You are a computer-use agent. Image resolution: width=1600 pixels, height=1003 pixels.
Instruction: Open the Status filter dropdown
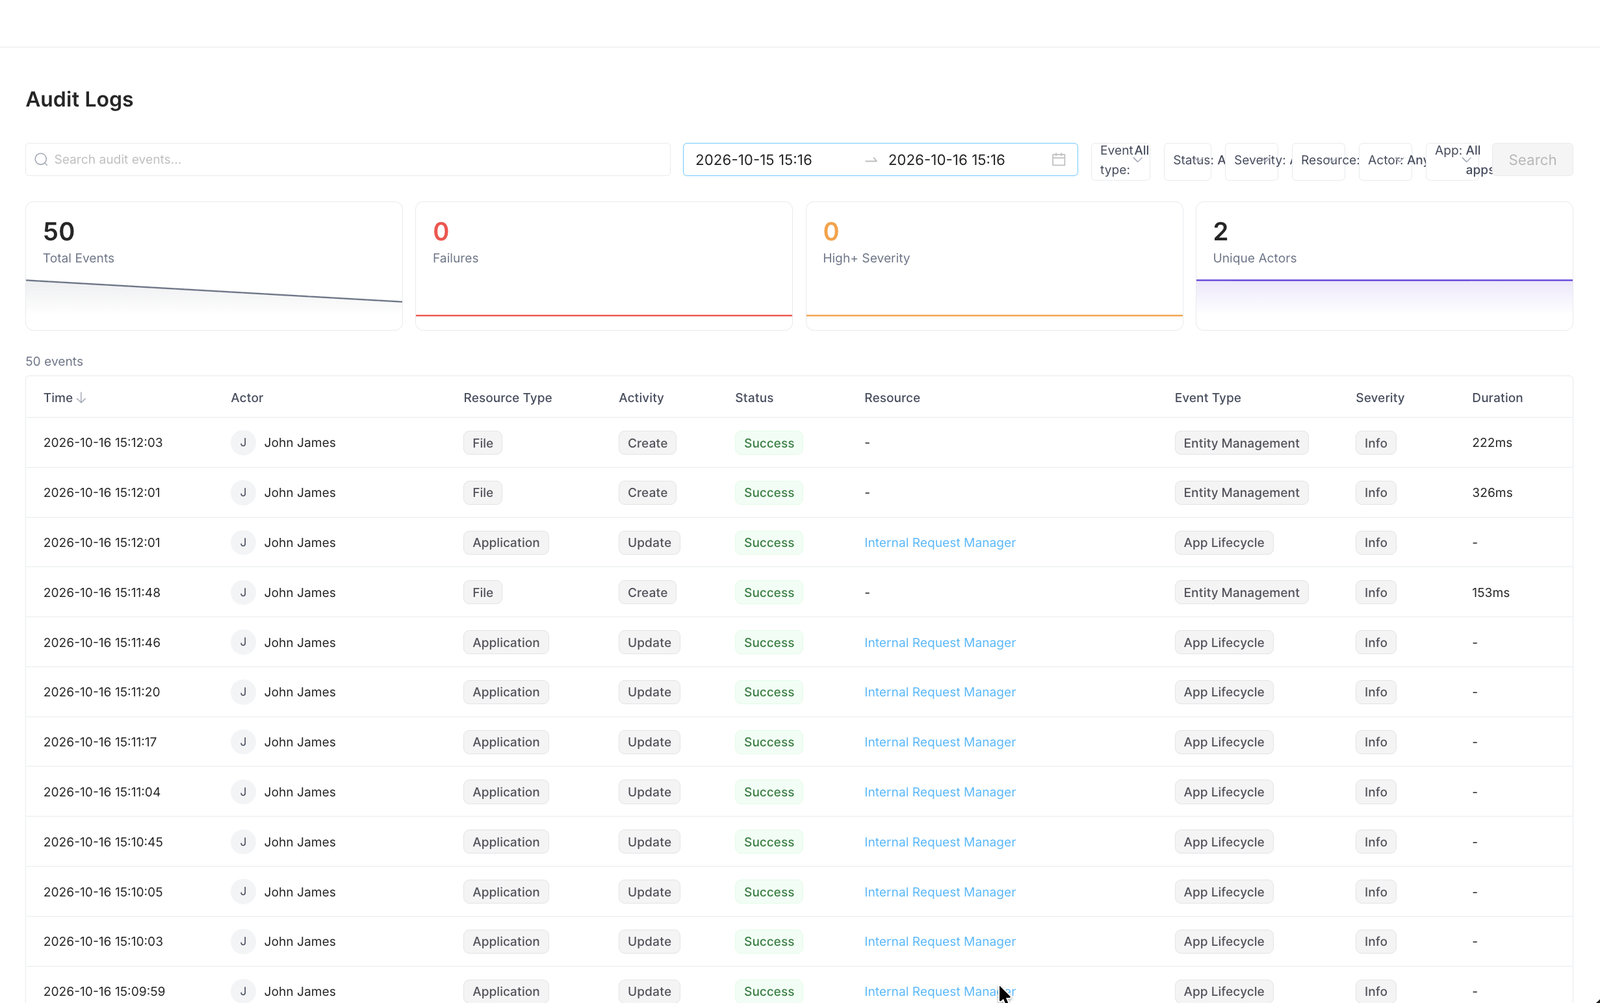(x=1188, y=160)
